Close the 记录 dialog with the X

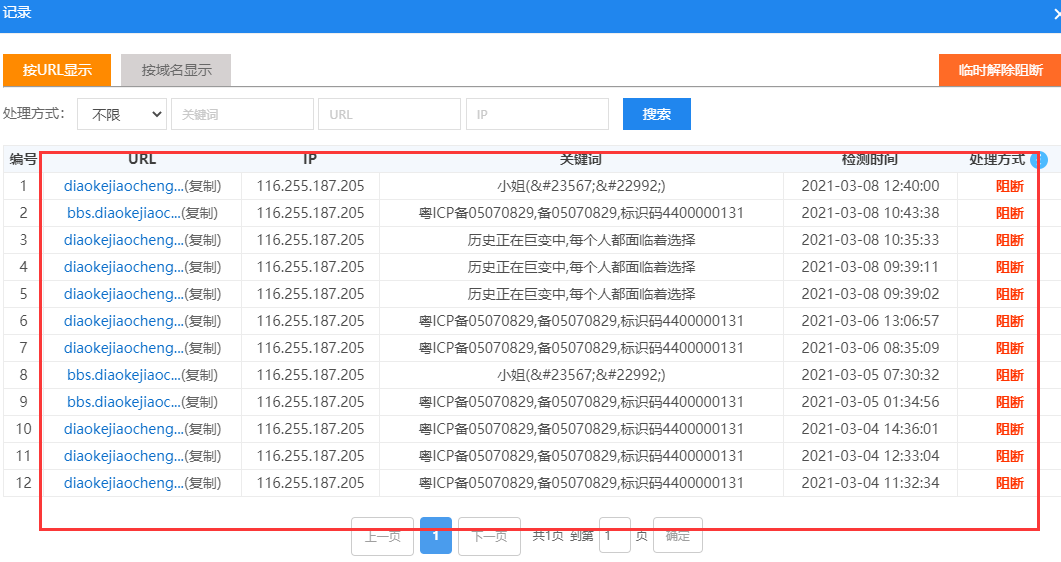pyautogui.click(x=1056, y=14)
